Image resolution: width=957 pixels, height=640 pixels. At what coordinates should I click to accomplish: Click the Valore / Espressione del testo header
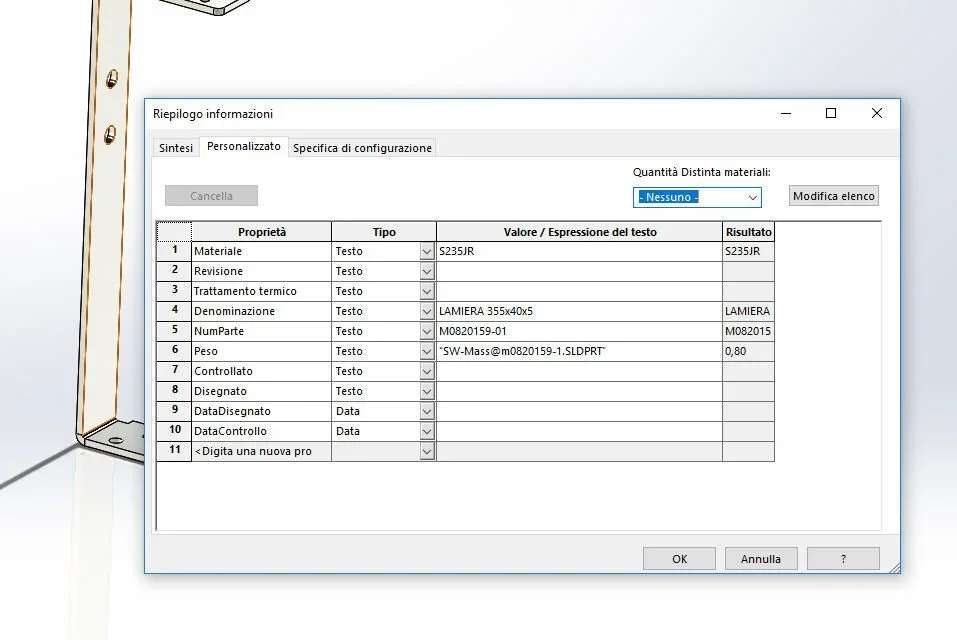[579, 232]
